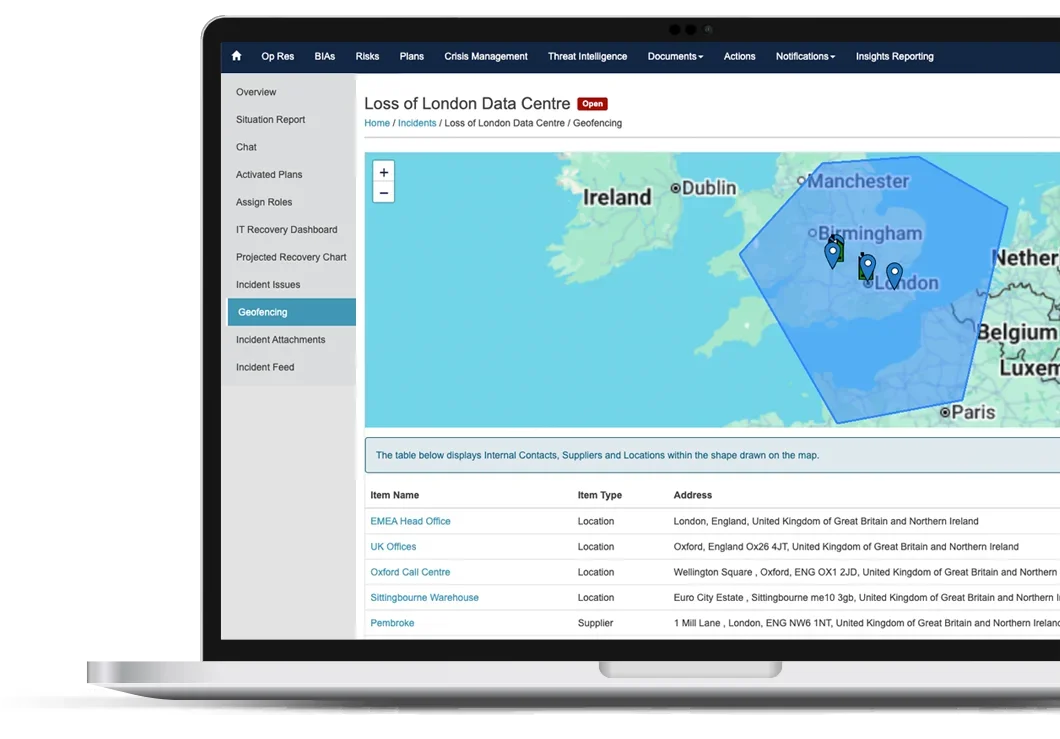Viewport: 1060px width, 739px height.
Task: Switch to Crisis Management
Action: [486, 56]
